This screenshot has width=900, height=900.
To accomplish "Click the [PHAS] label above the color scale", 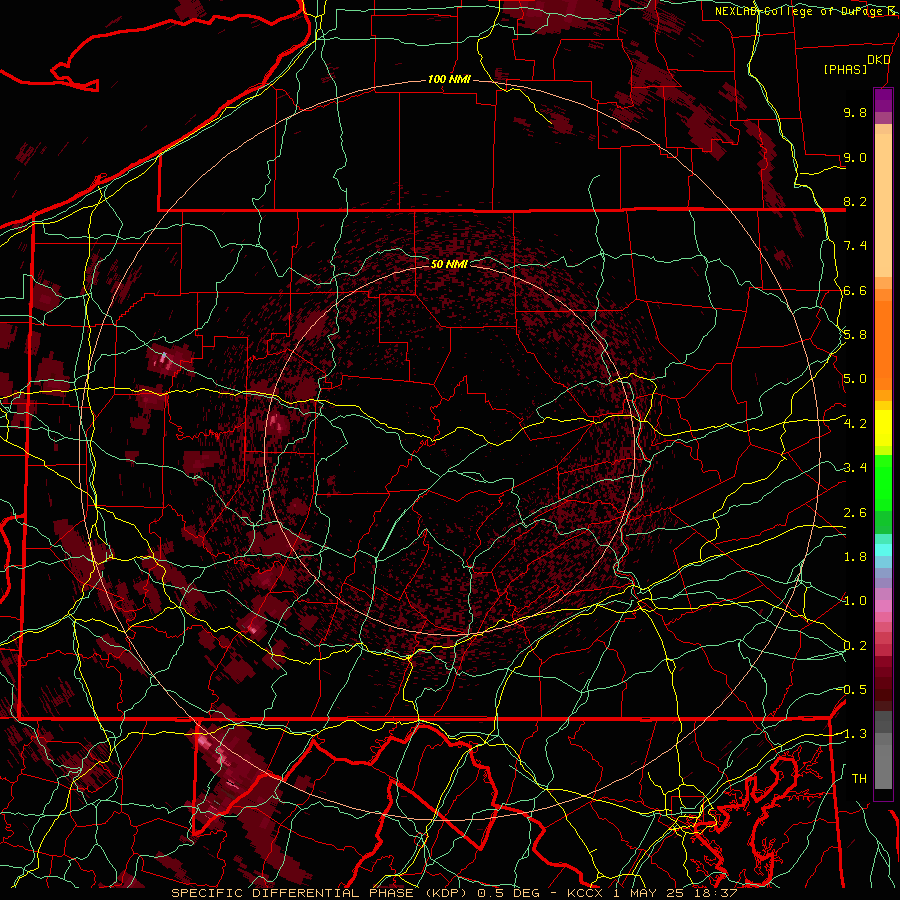I will [845, 69].
